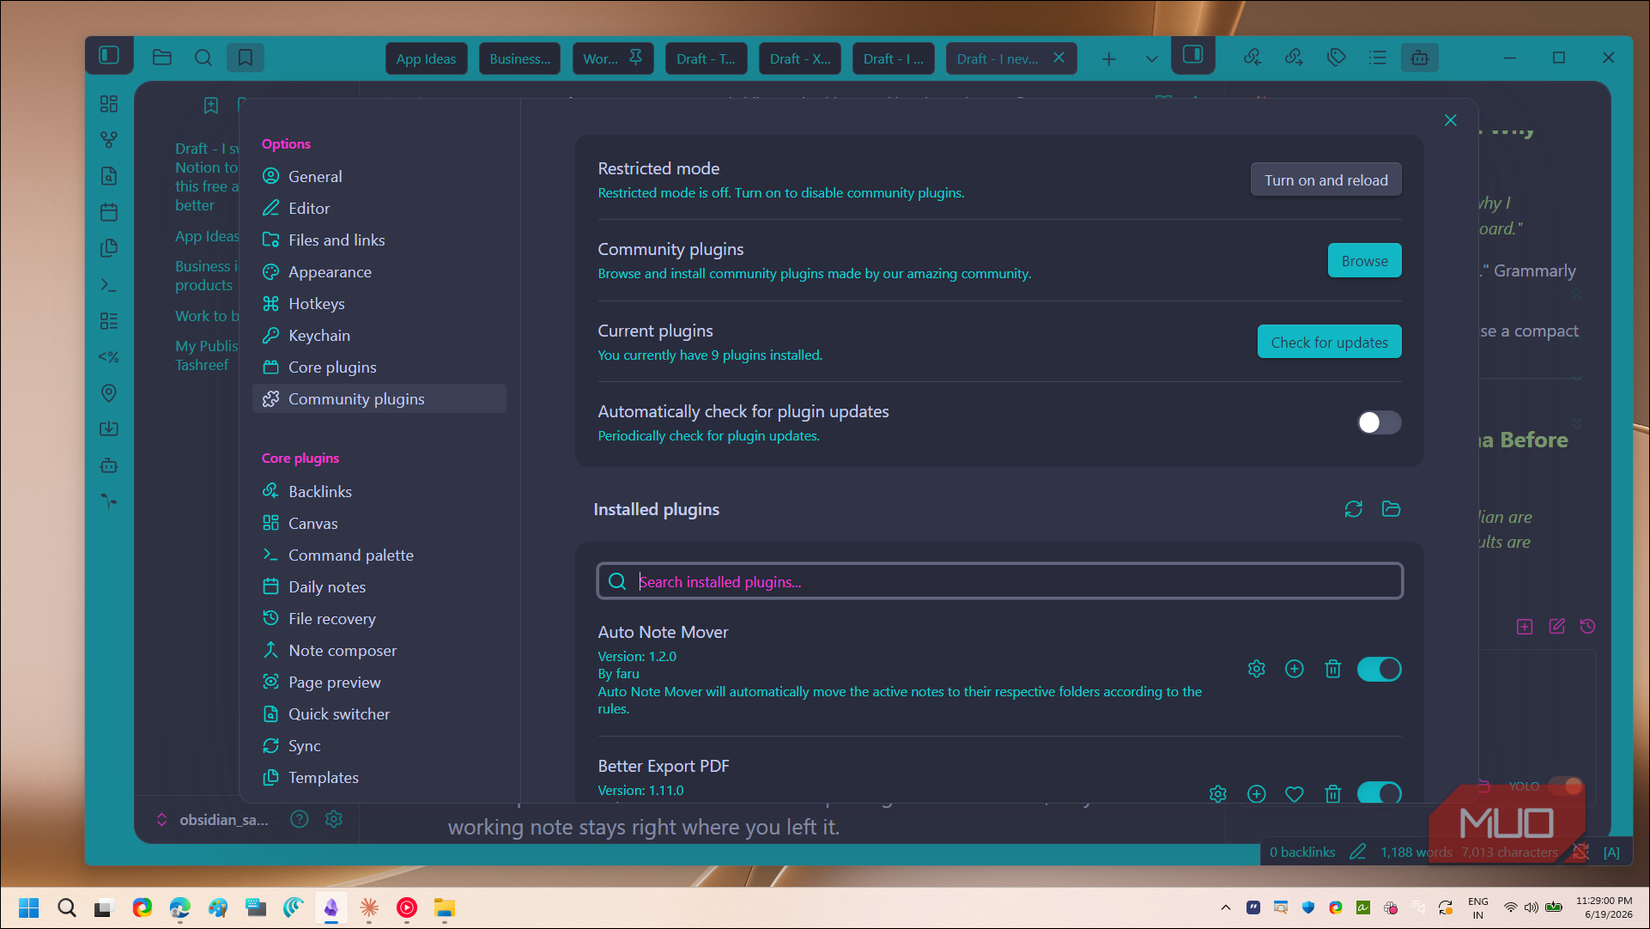Viewport: 1650px width, 929px height.
Task: Open Better Export PDF settings gear
Action: coord(1218,794)
